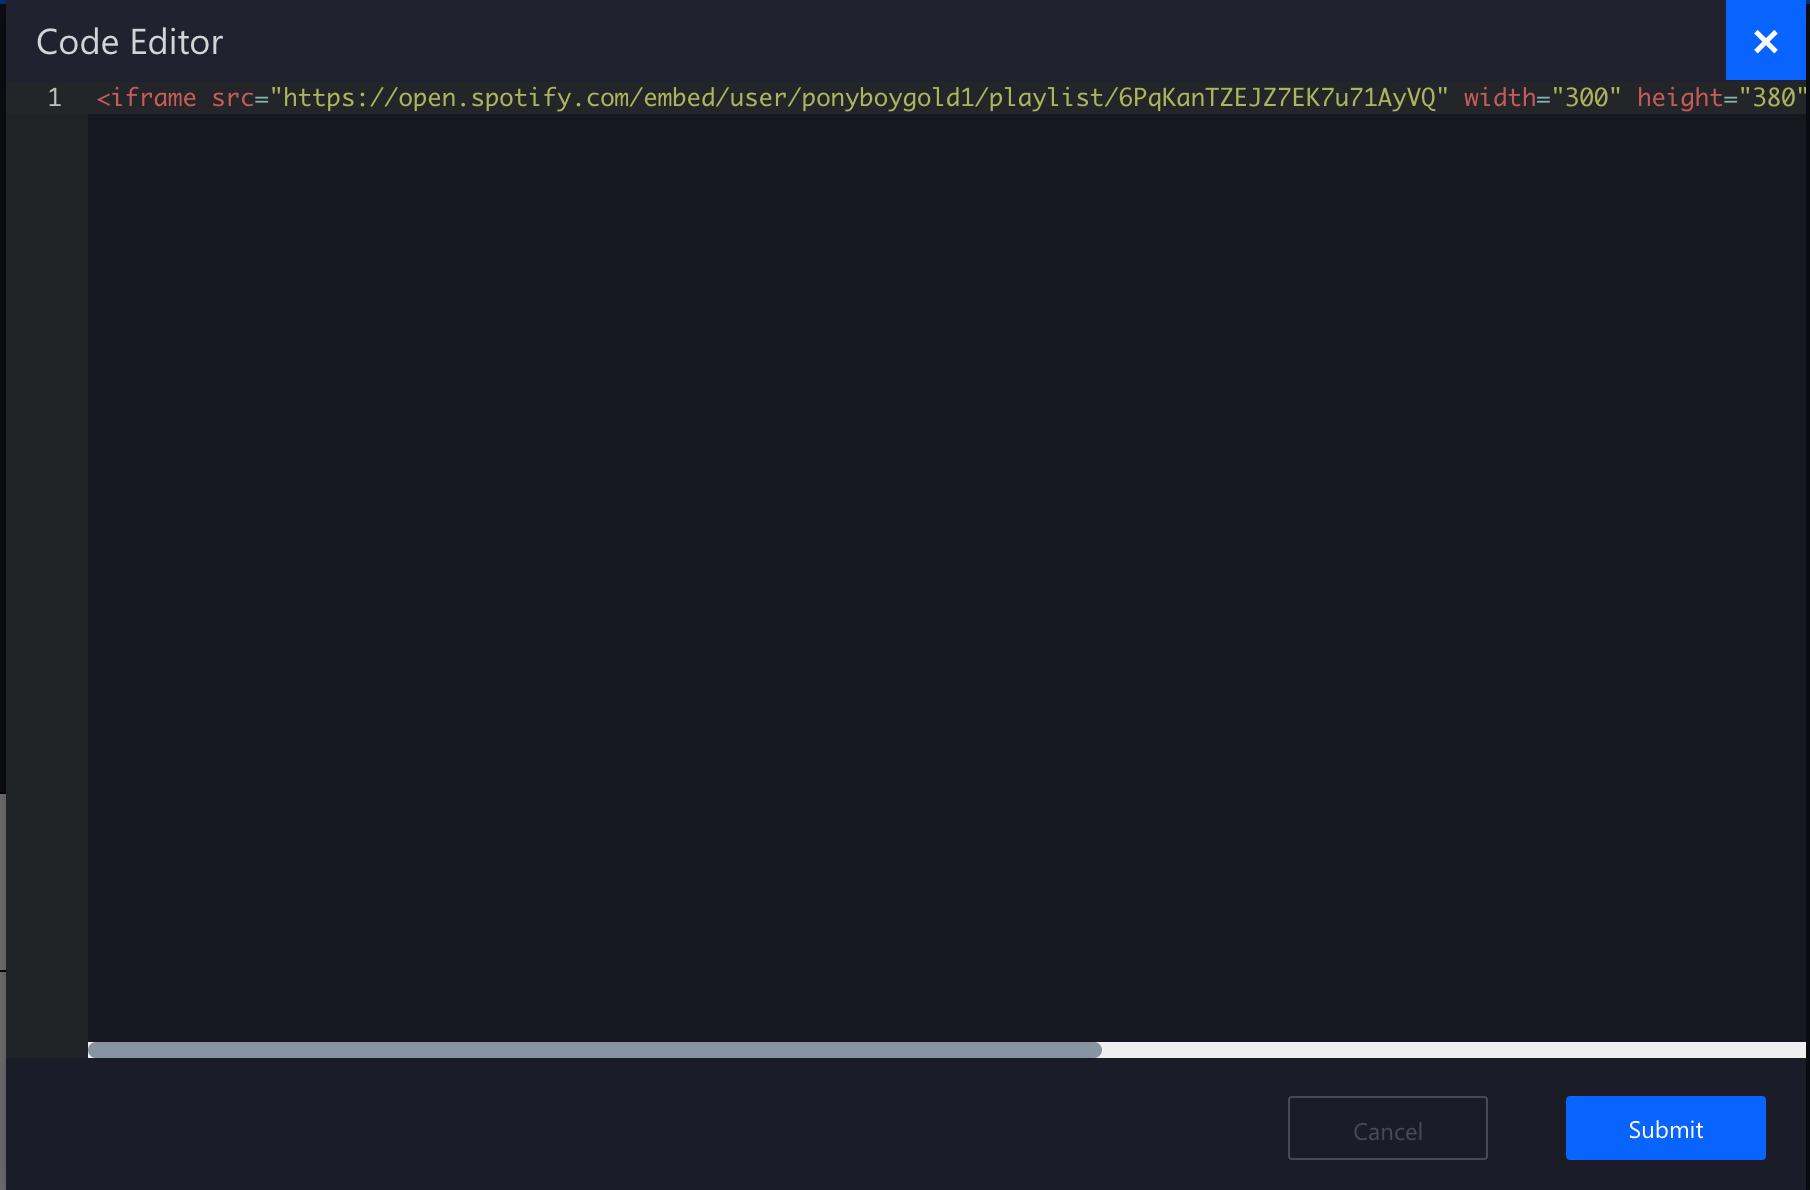
Task: Cancel the code edit
Action: [1387, 1128]
